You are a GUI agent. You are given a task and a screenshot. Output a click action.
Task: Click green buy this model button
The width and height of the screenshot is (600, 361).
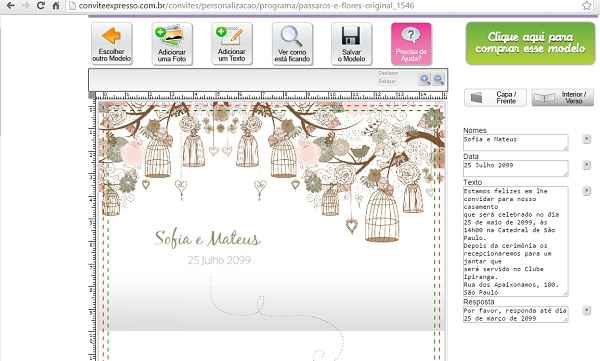(x=530, y=43)
